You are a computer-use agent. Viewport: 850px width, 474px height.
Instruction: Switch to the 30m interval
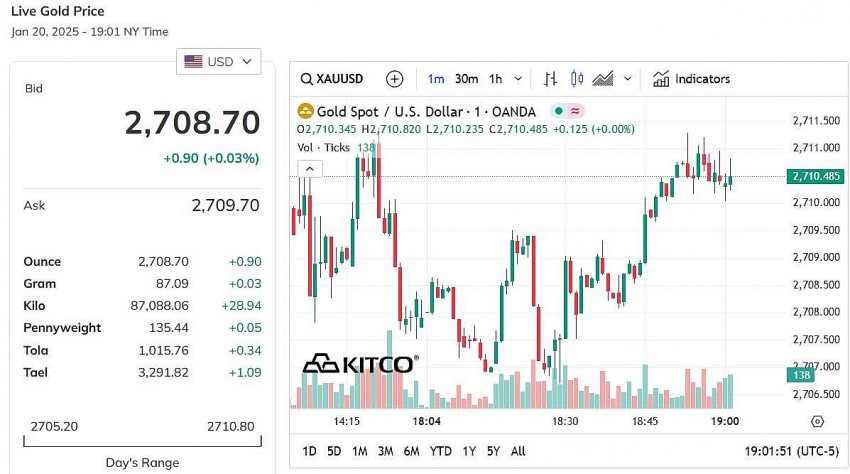[x=466, y=79]
